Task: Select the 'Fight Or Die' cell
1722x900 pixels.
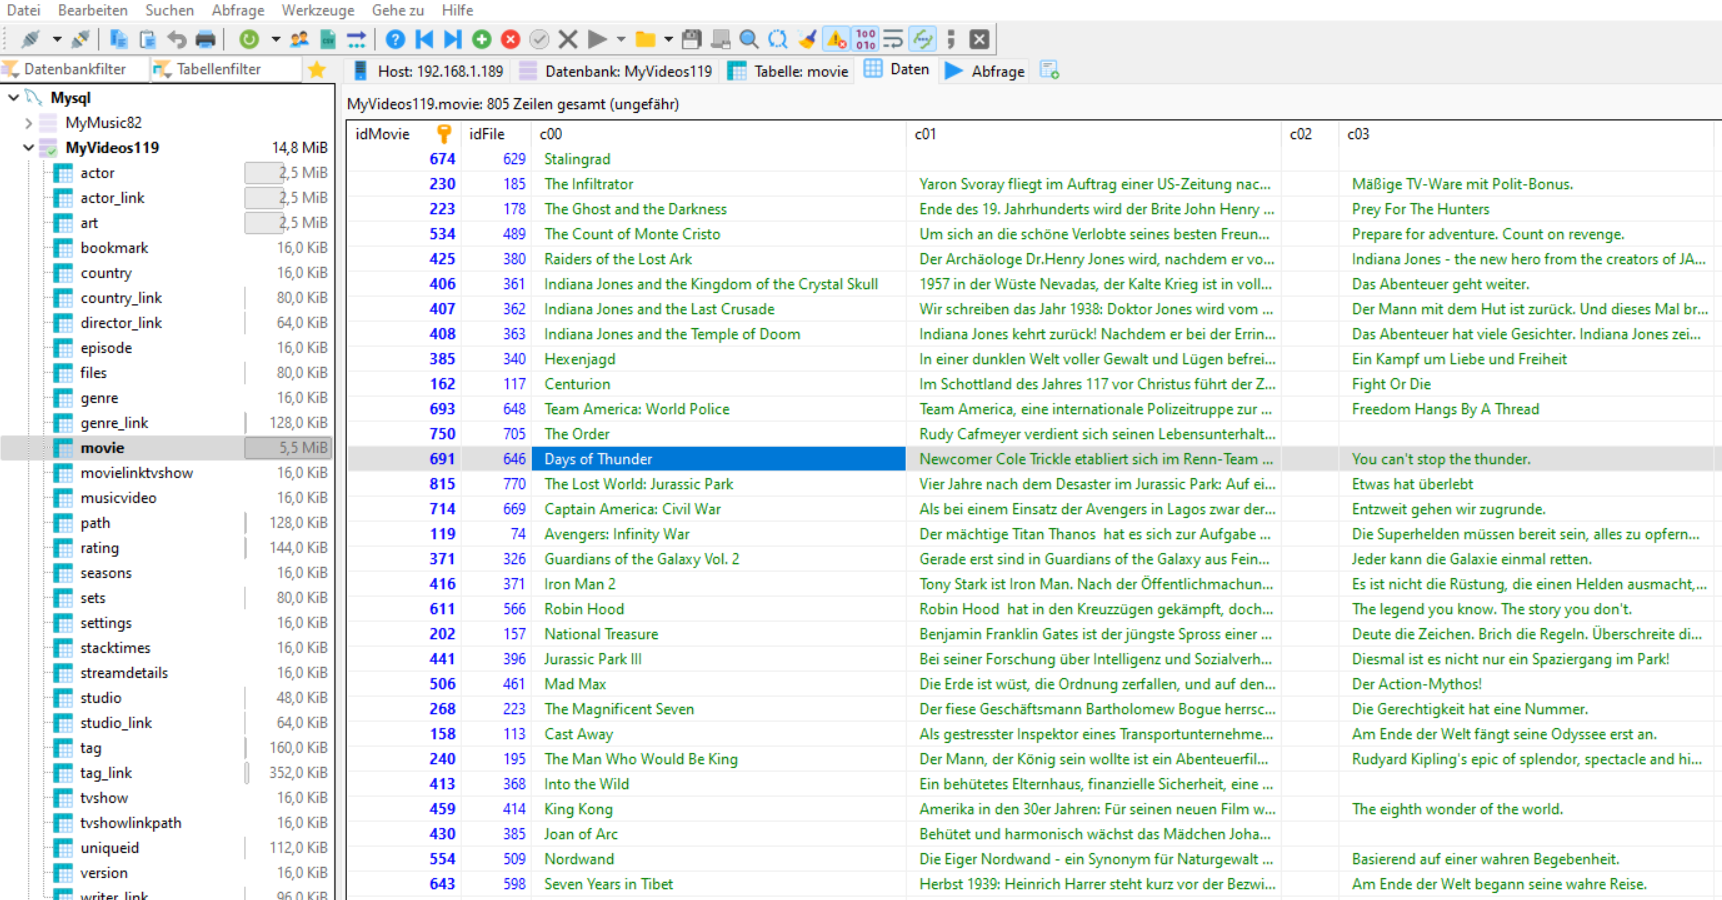Action: pyautogui.click(x=1527, y=384)
